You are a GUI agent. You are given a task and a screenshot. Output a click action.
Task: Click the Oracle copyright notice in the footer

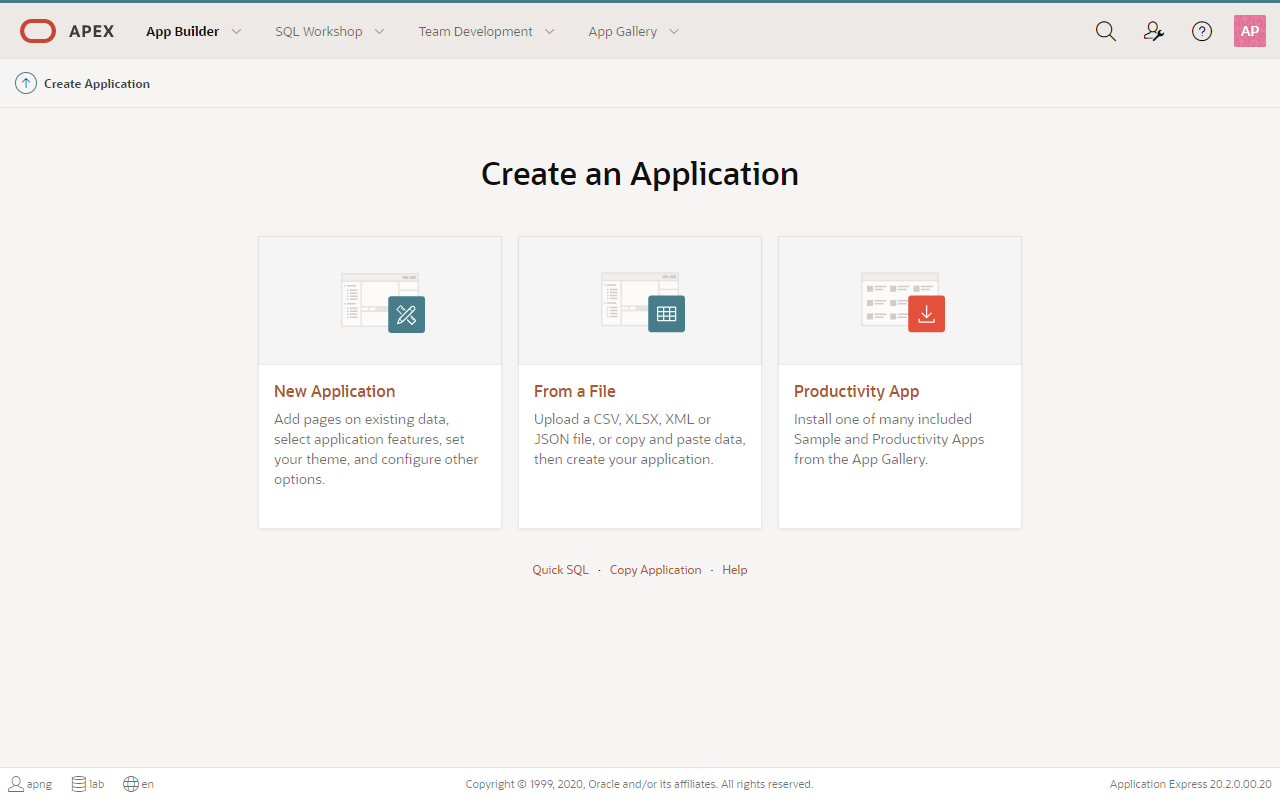click(640, 784)
